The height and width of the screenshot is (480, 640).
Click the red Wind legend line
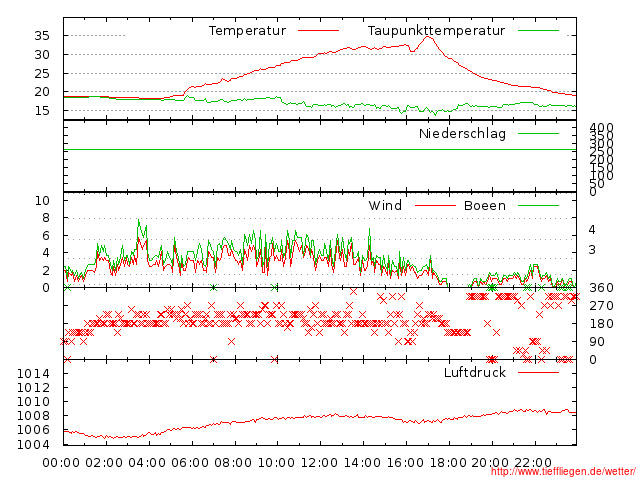tap(435, 205)
